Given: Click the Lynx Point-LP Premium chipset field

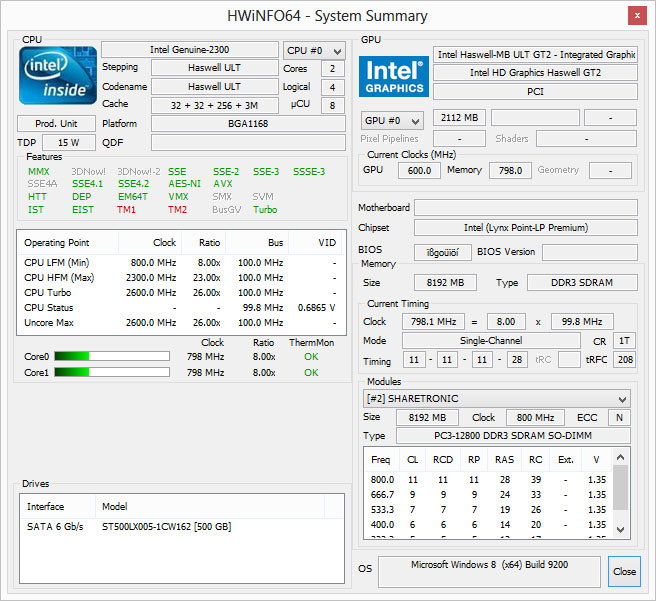Looking at the screenshot, I should point(526,228).
